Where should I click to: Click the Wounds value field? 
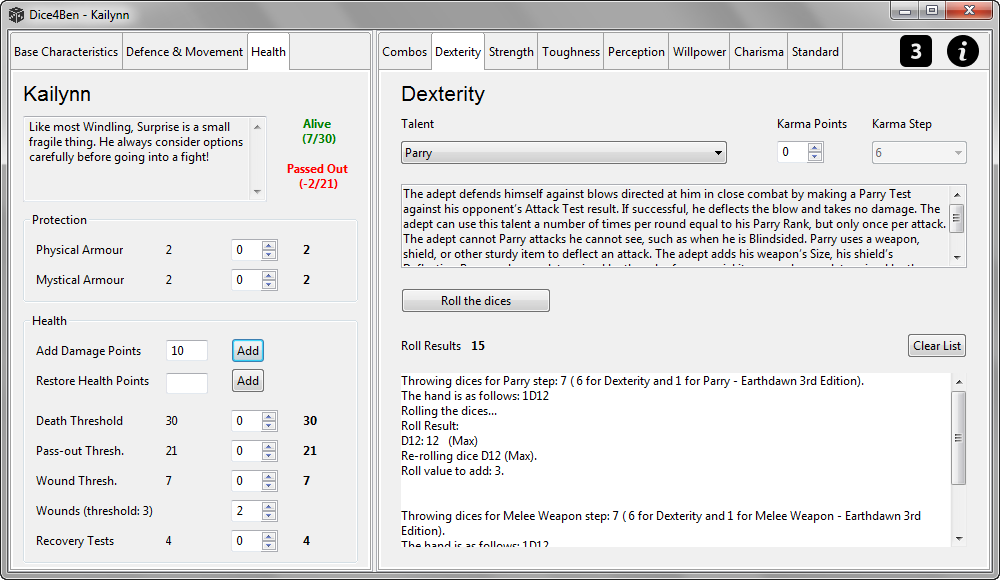click(246, 510)
